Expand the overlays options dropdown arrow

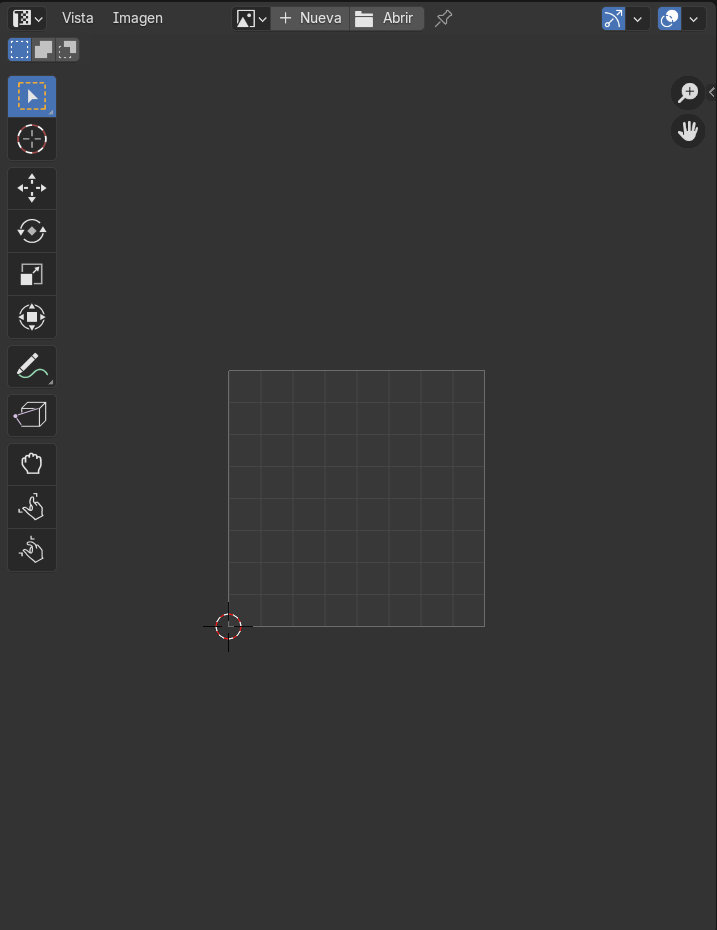point(694,18)
